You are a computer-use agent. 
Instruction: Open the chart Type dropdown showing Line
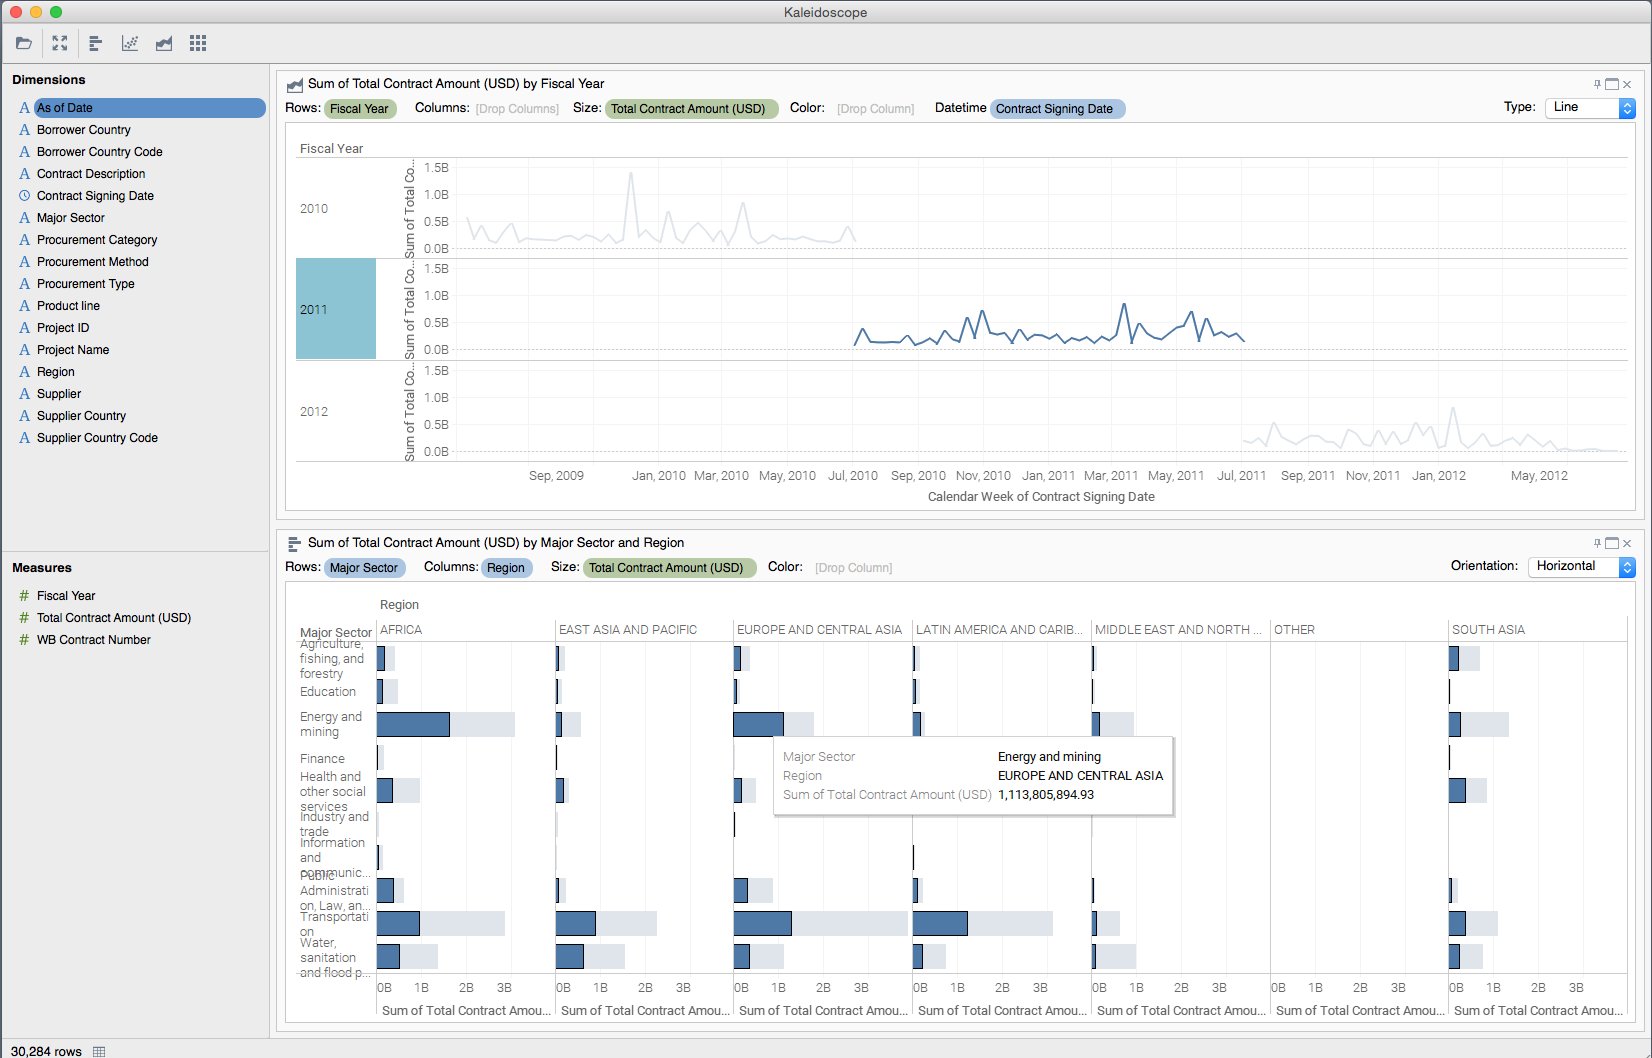pyautogui.click(x=1590, y=108)
